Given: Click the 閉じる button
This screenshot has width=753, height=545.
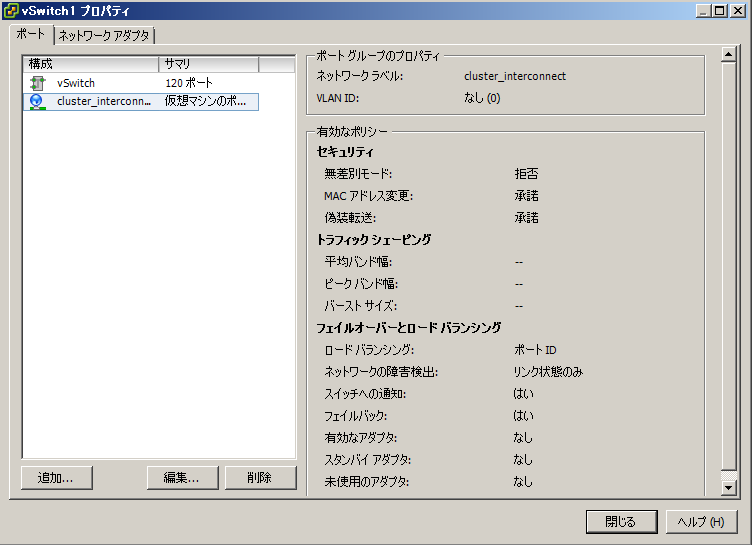Looking at the screenshot, I should tap(621, 521).
